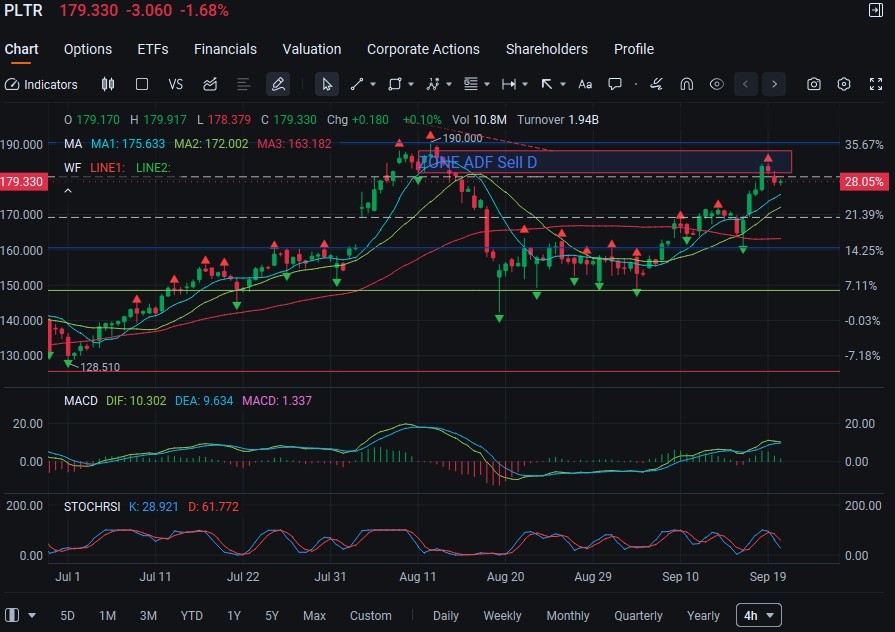
Task: Open the VS comparison tool
Action: pos(176,84)
